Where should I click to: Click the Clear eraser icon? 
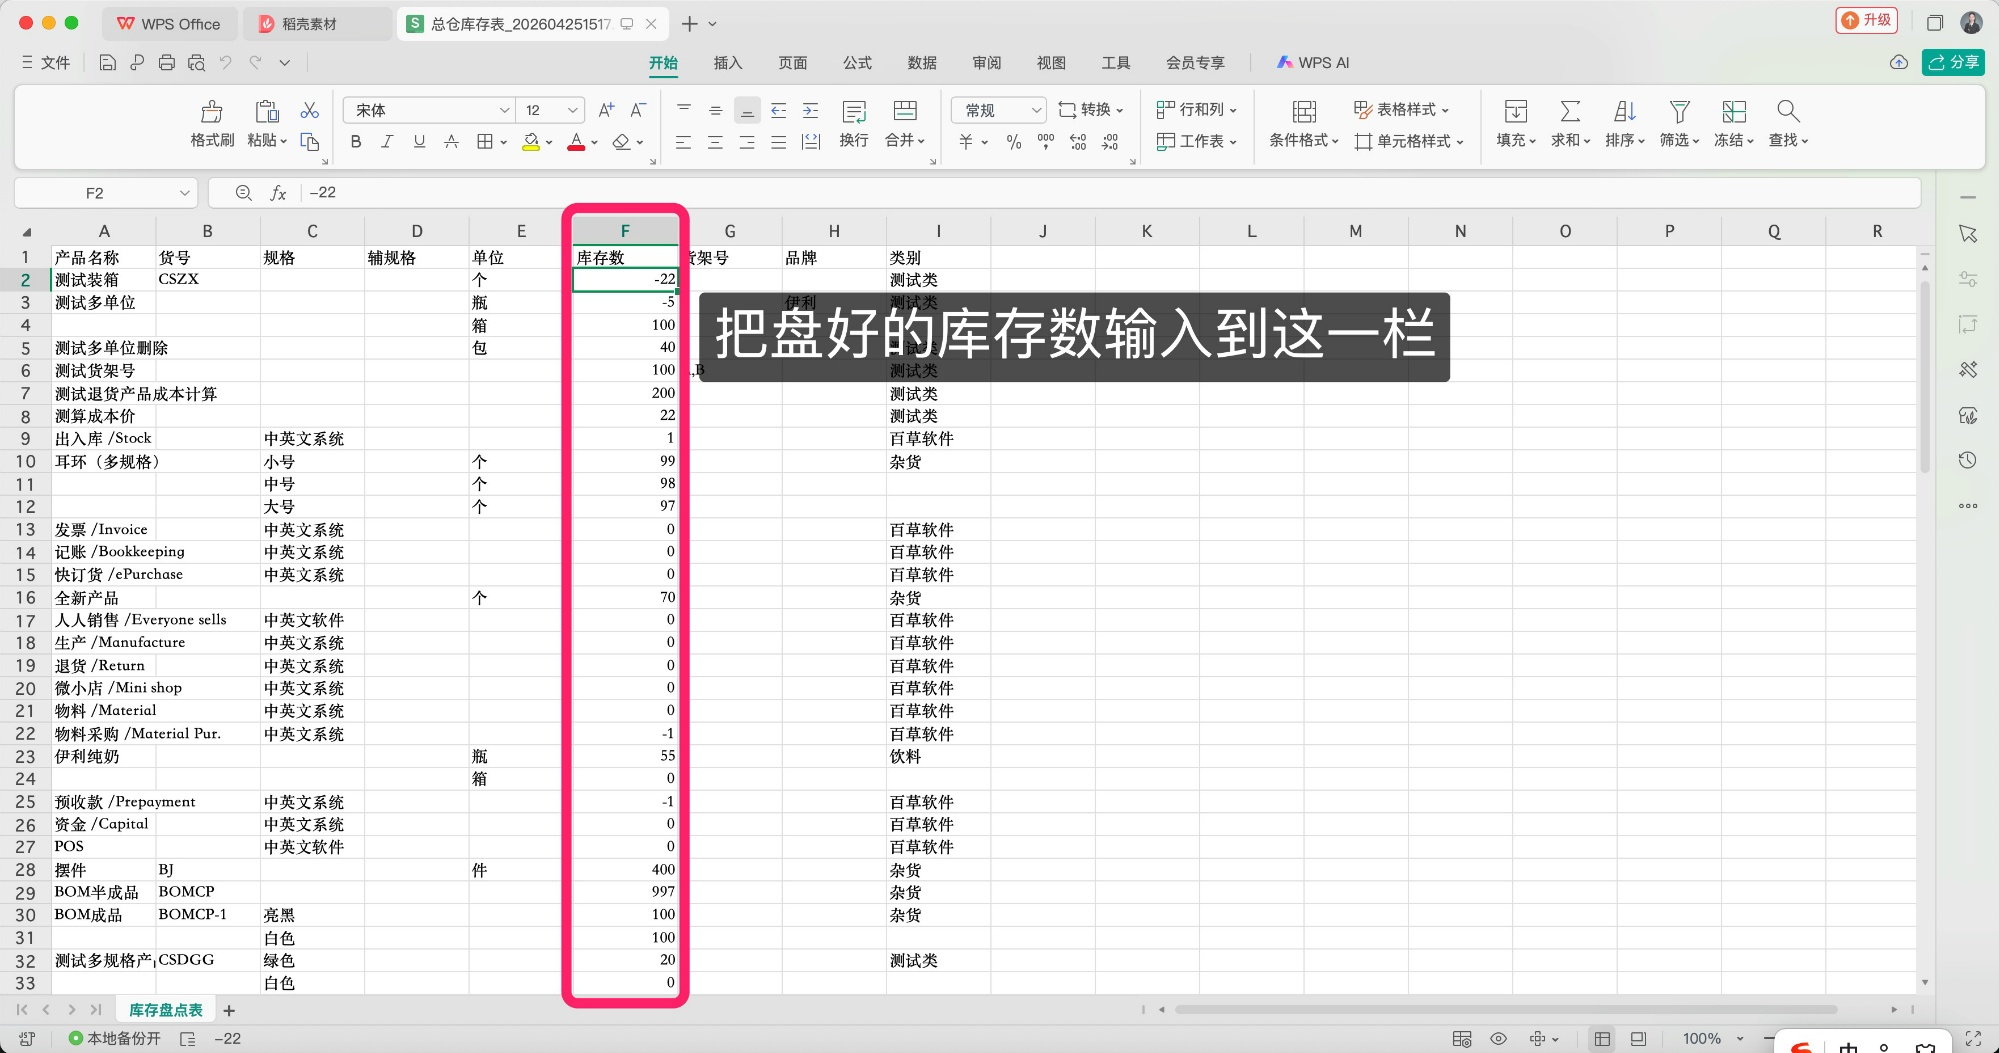click(x=622, y=142)
